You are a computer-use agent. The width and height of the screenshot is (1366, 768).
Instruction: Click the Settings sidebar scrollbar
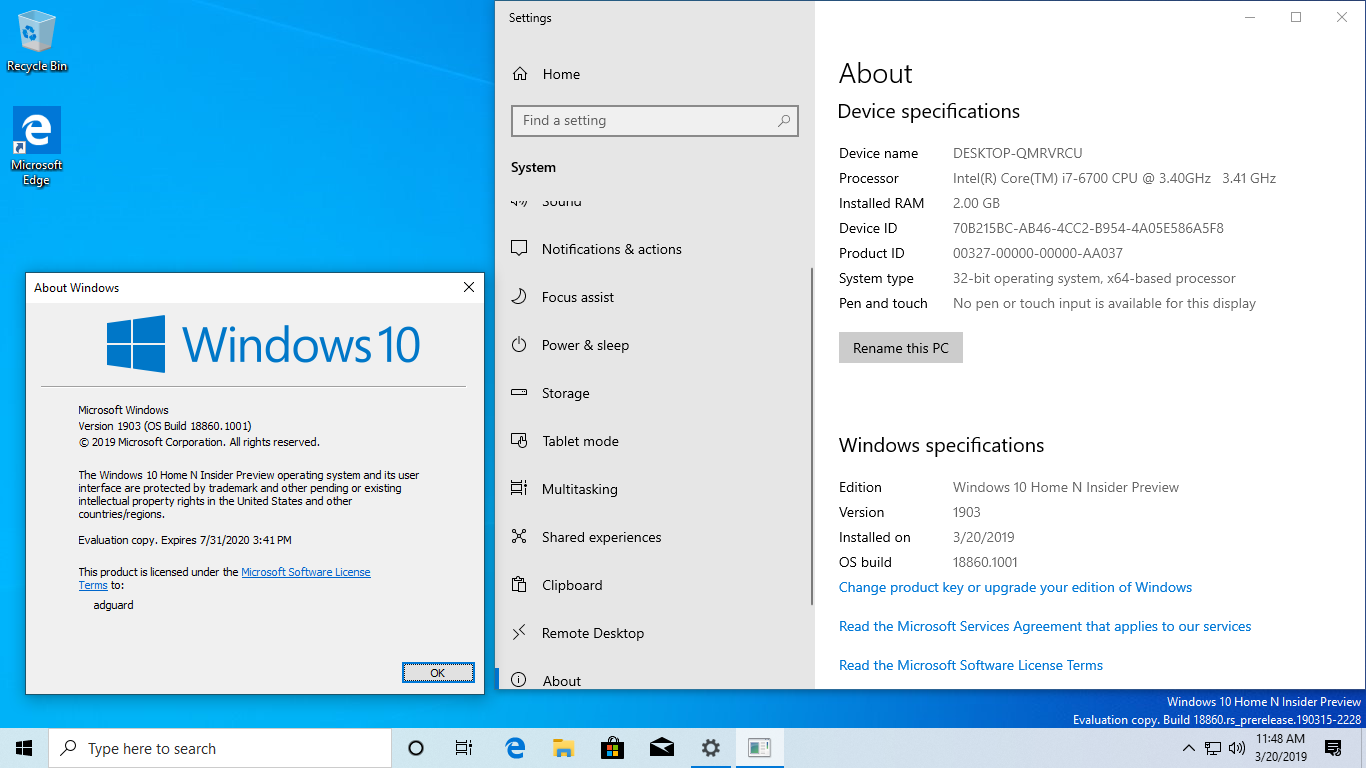coord(812,436)
